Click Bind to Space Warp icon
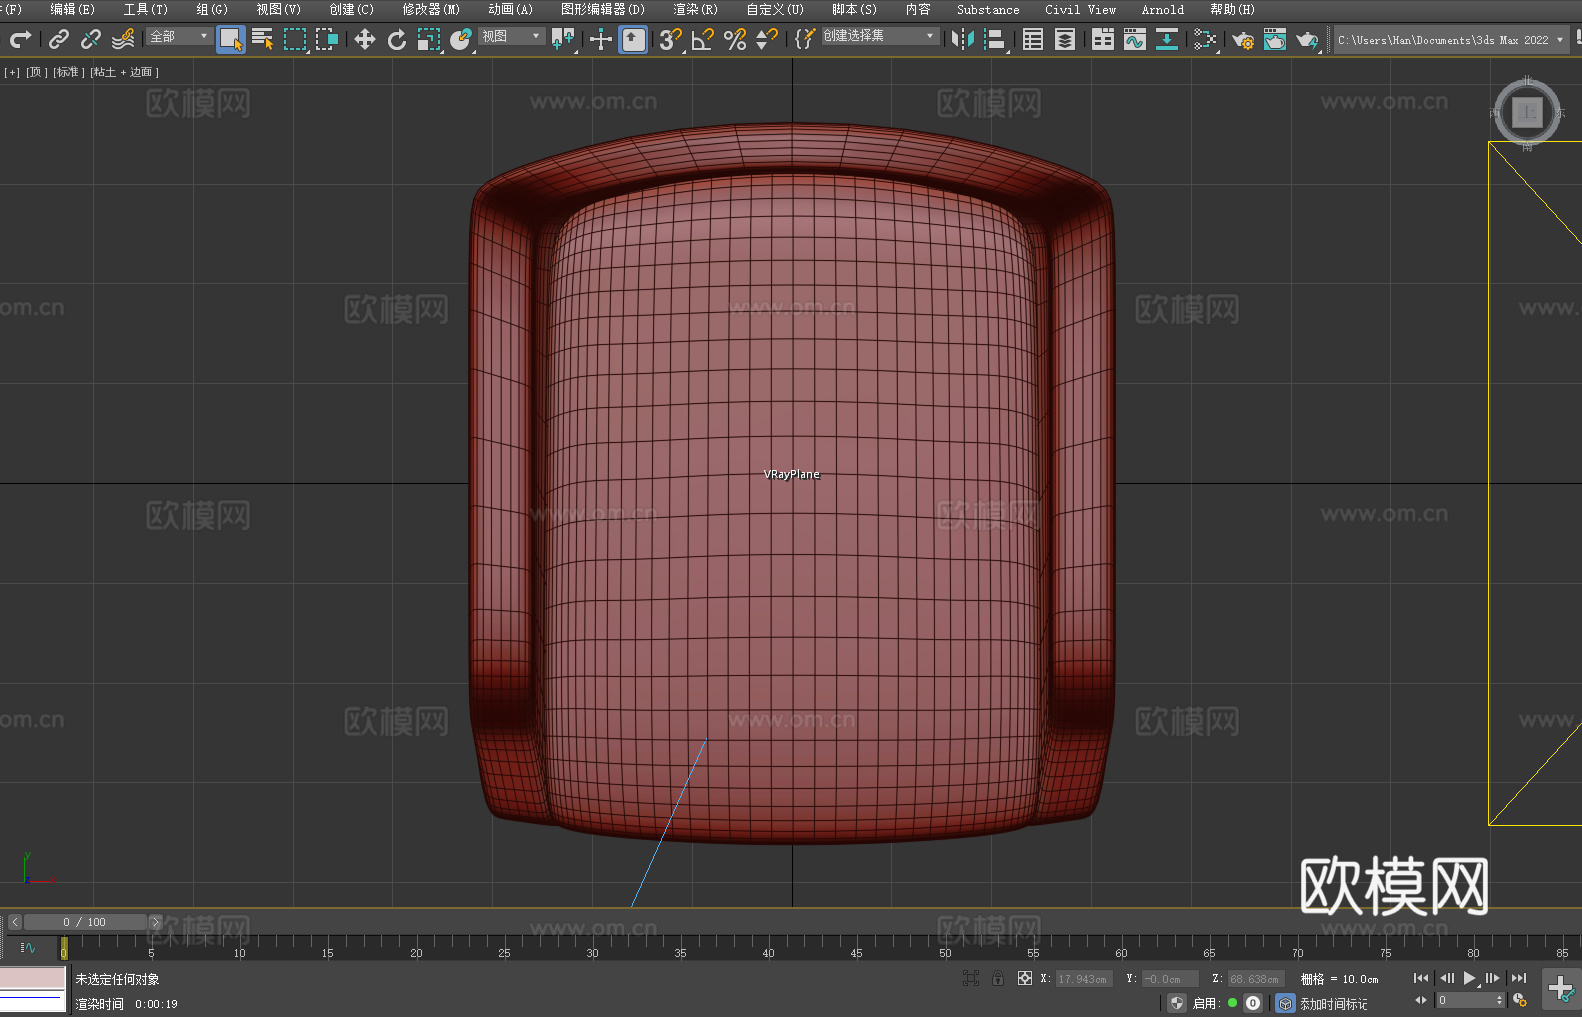The width and height of the screenshot is (1582, 1017). (x=123, y=39)
